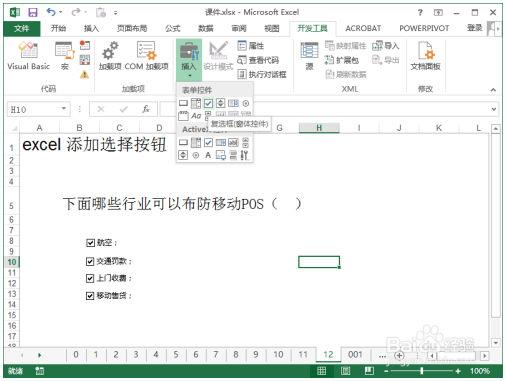Image resolution: width=506 pixels, height=381 pixels.
Task: Select the option button form control
Action: [x=246, y=103]
